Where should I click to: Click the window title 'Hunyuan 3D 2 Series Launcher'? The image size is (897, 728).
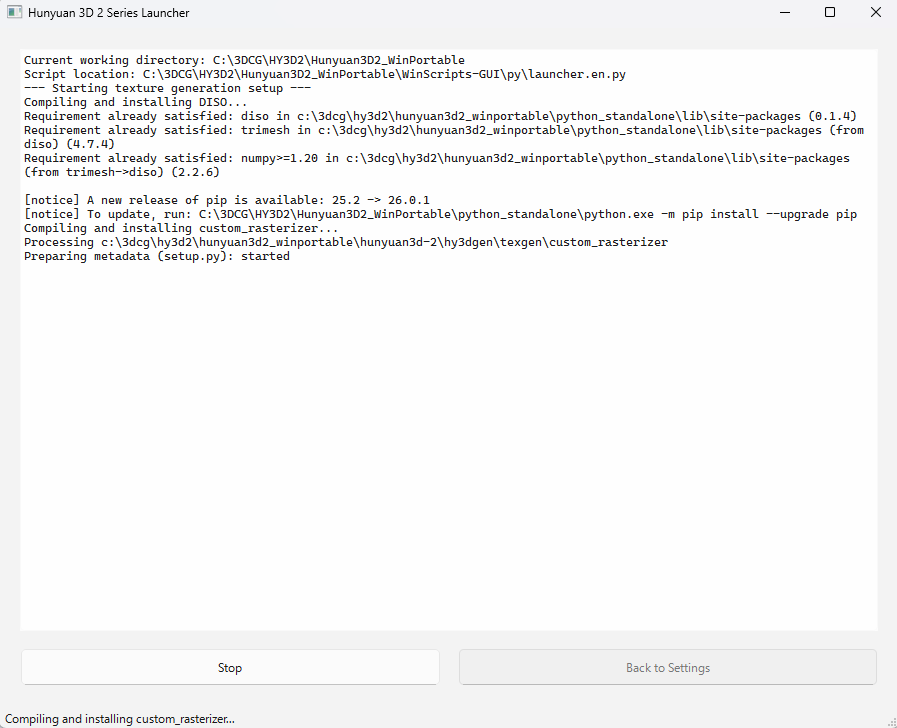(x=108, y=13)
